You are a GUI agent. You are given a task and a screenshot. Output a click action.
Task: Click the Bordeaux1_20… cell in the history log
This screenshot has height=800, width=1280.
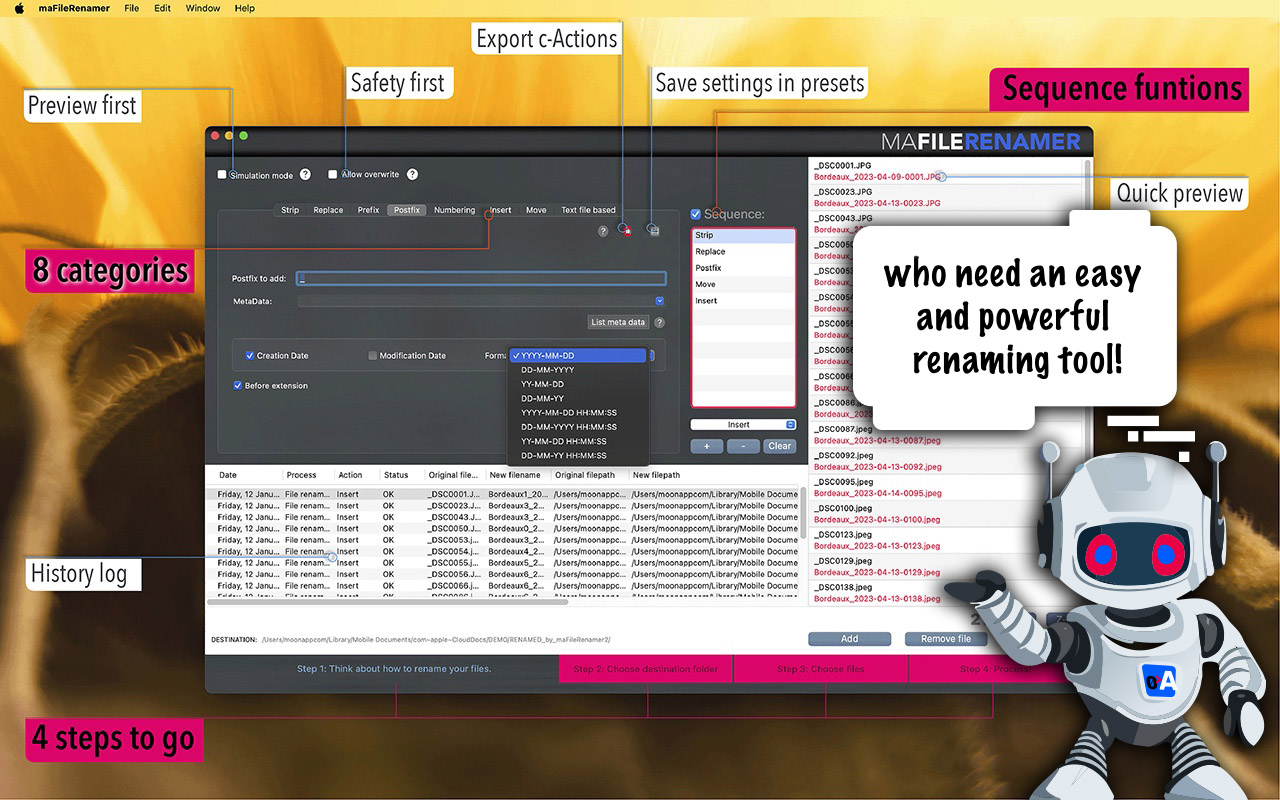pos(517,494)
